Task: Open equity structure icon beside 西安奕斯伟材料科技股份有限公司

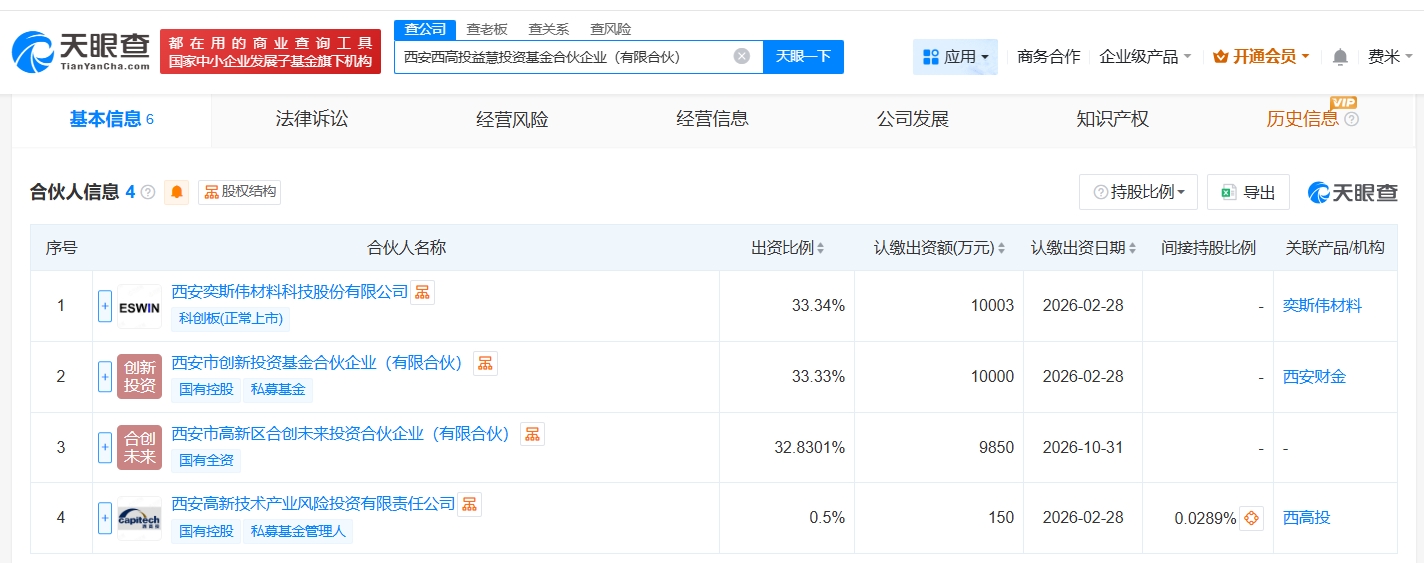Action: [423, 292]
